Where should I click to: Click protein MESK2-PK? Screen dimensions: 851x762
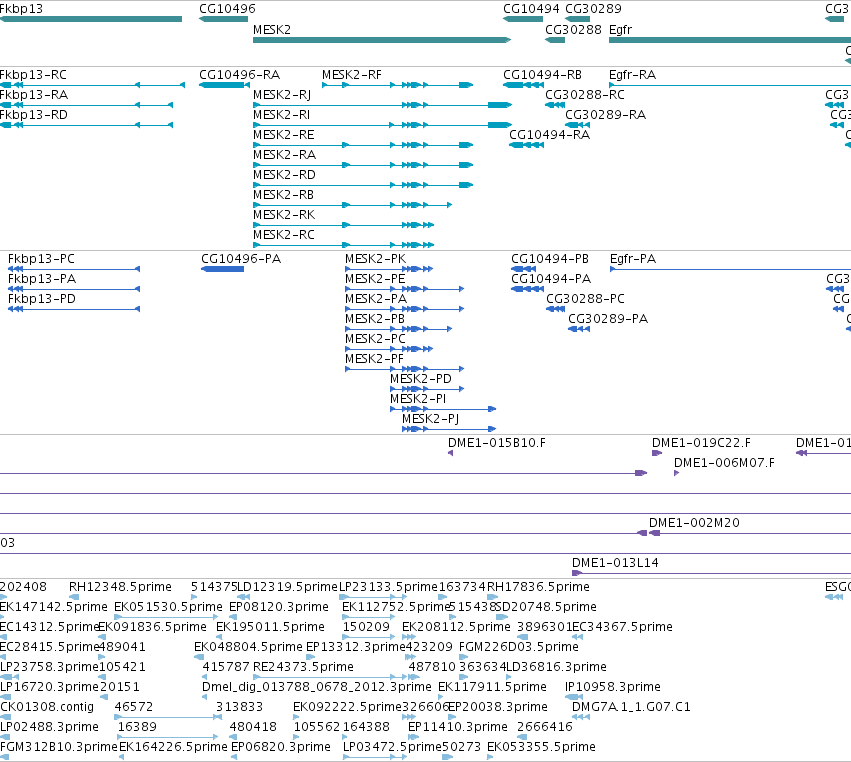click(376, 258)
